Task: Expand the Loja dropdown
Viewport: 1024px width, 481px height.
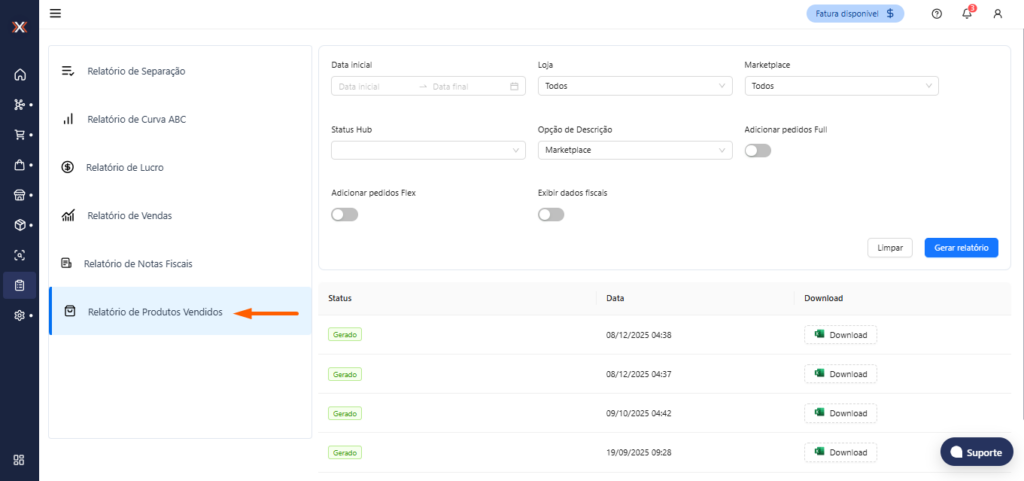Action: tap(635, 86)
